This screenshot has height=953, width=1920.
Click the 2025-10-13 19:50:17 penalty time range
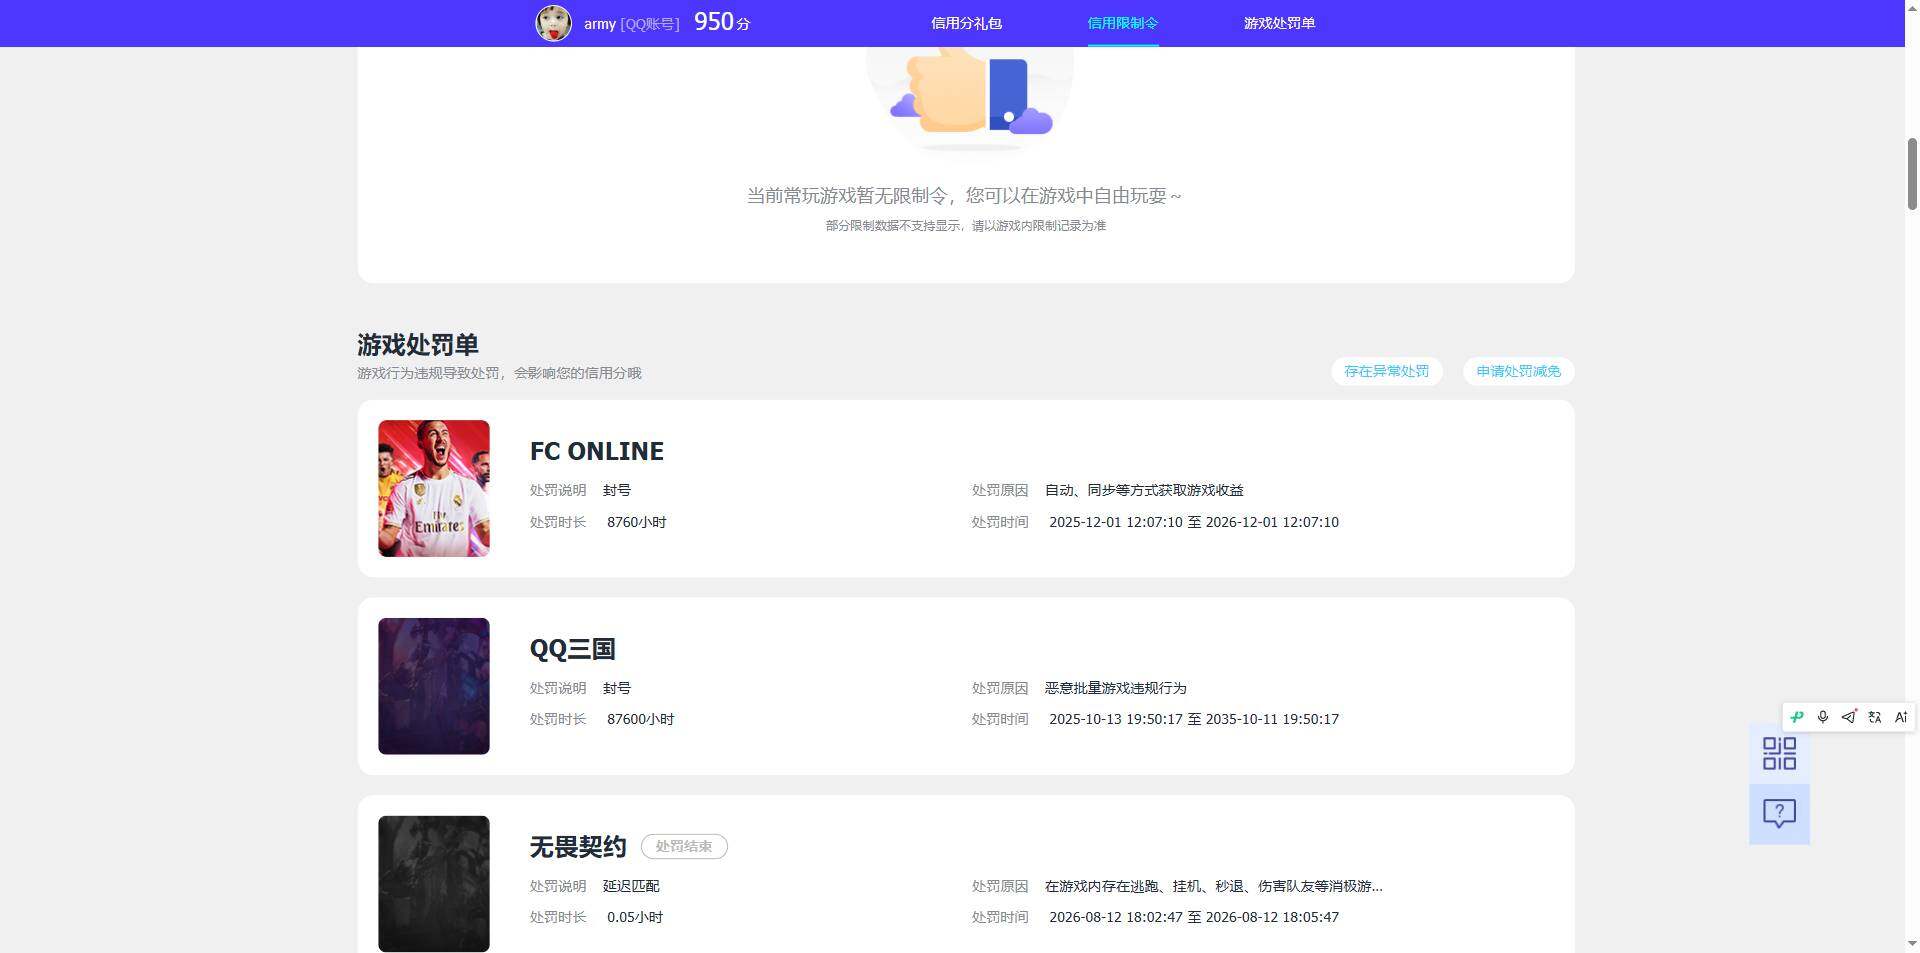point(1194,719)
